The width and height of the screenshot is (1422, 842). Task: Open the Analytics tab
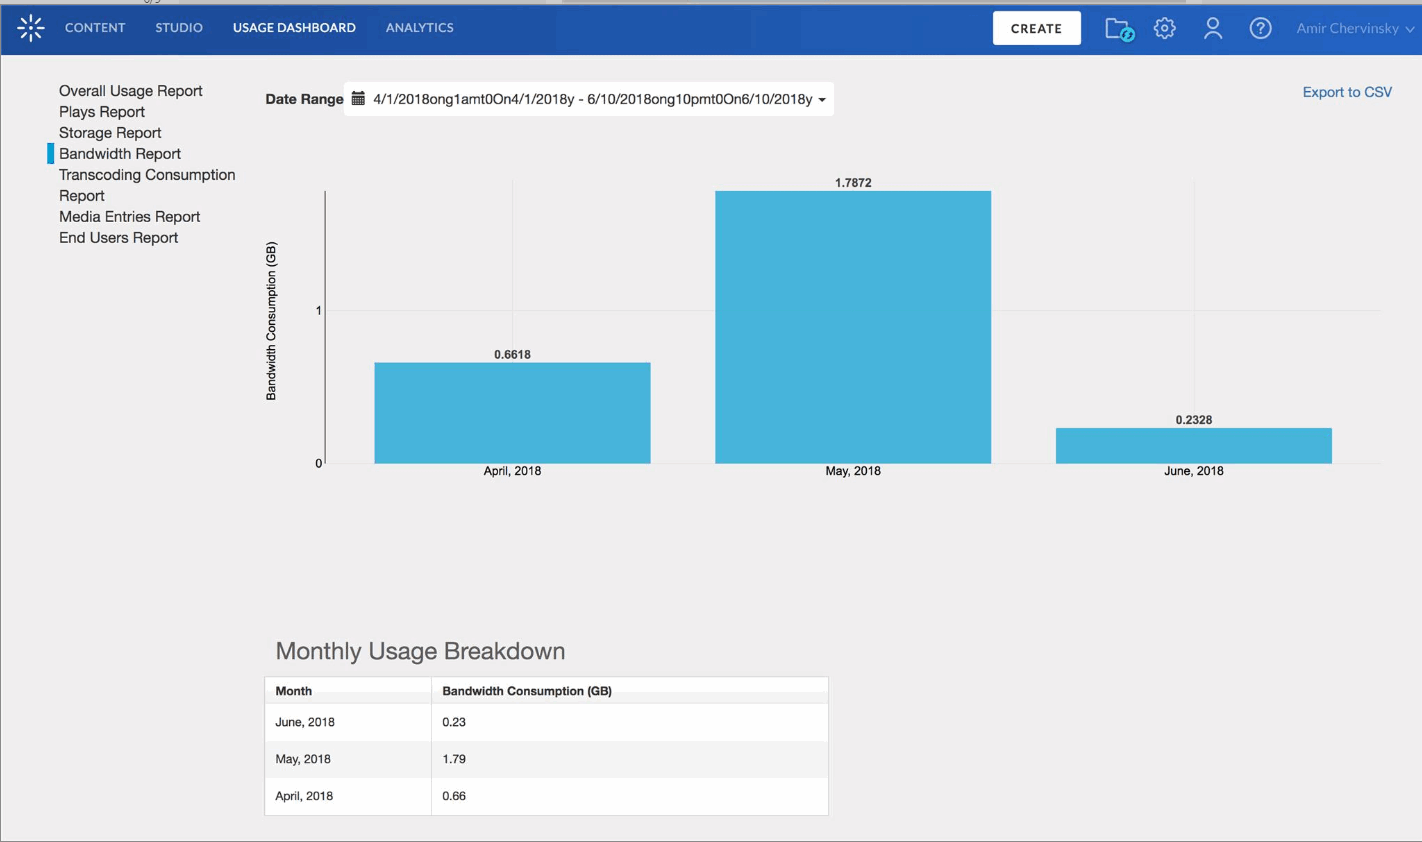click(420, 28)
